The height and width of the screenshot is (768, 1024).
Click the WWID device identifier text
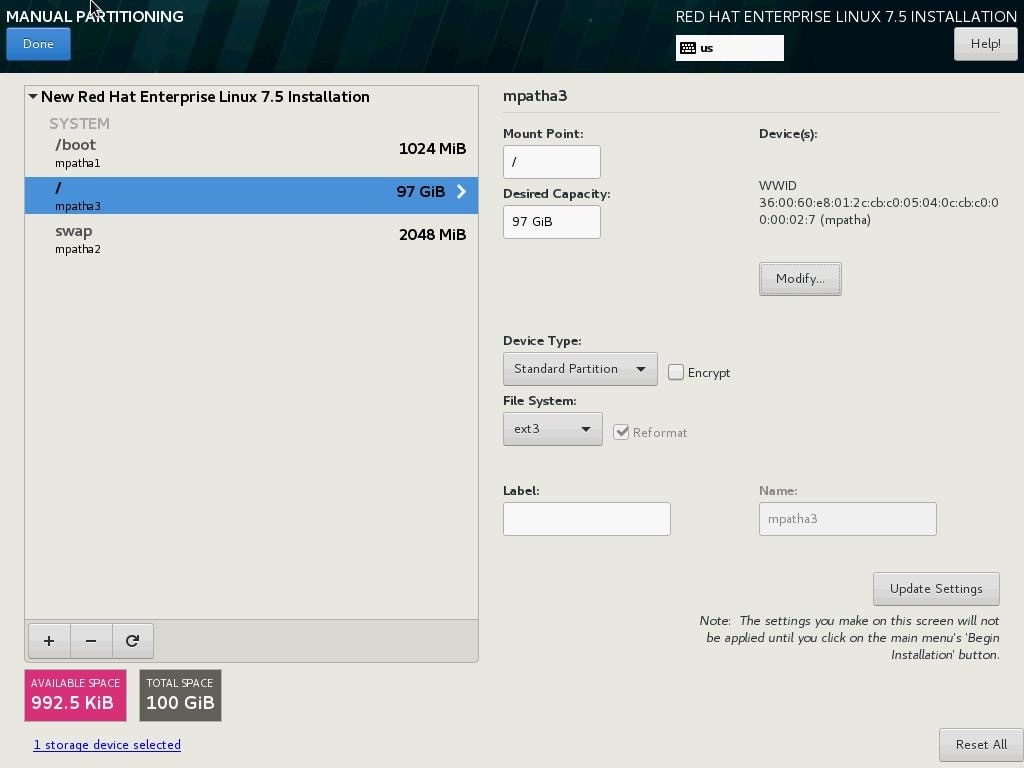878,202
